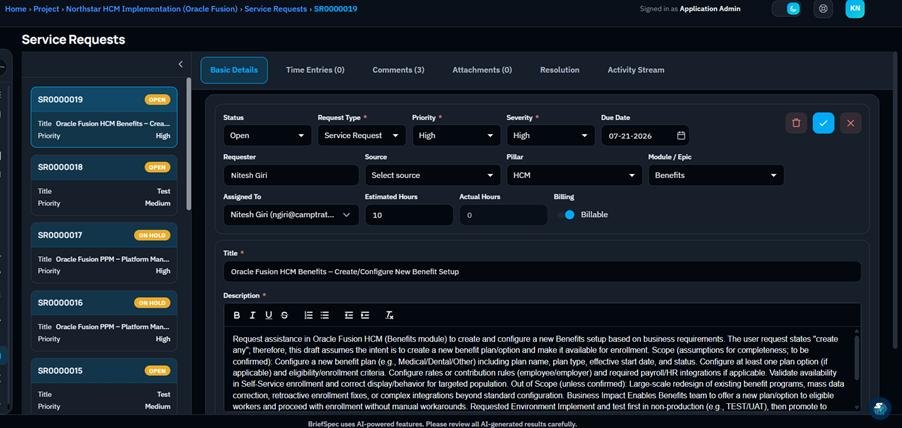Image resolution: width=902 pixels, height=428 pixels.
Task: Select the SR0000017 request card
Action: pos(104,253)
